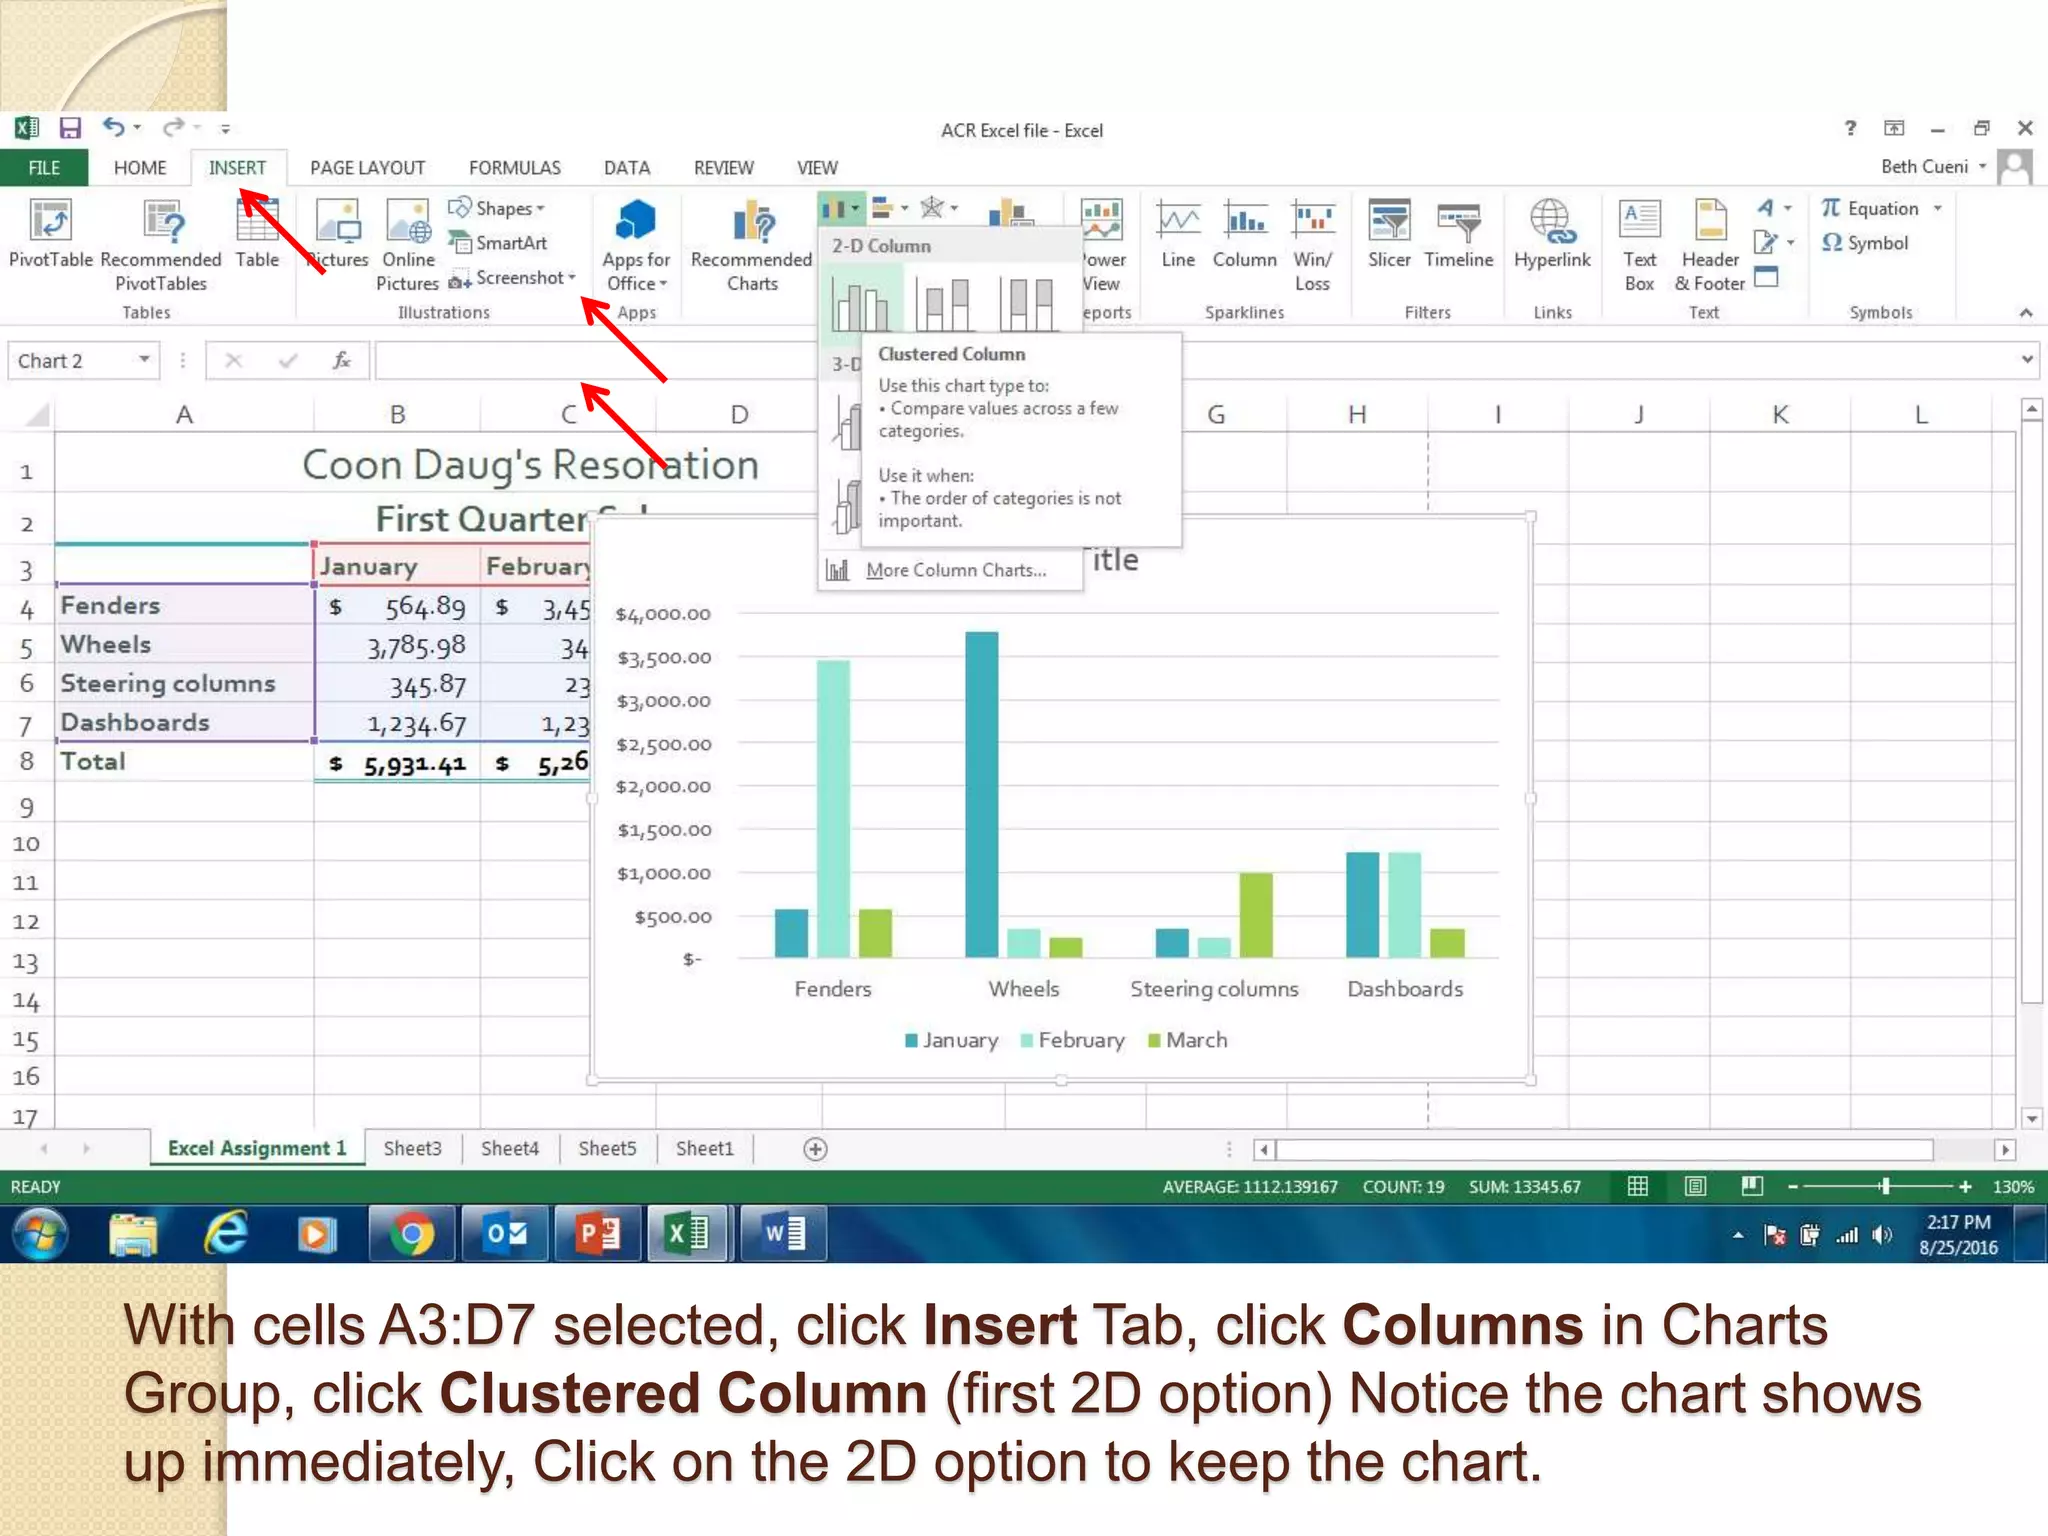Insert a Table from the ribbon
2048x1536 pixels.
(257, 234)
